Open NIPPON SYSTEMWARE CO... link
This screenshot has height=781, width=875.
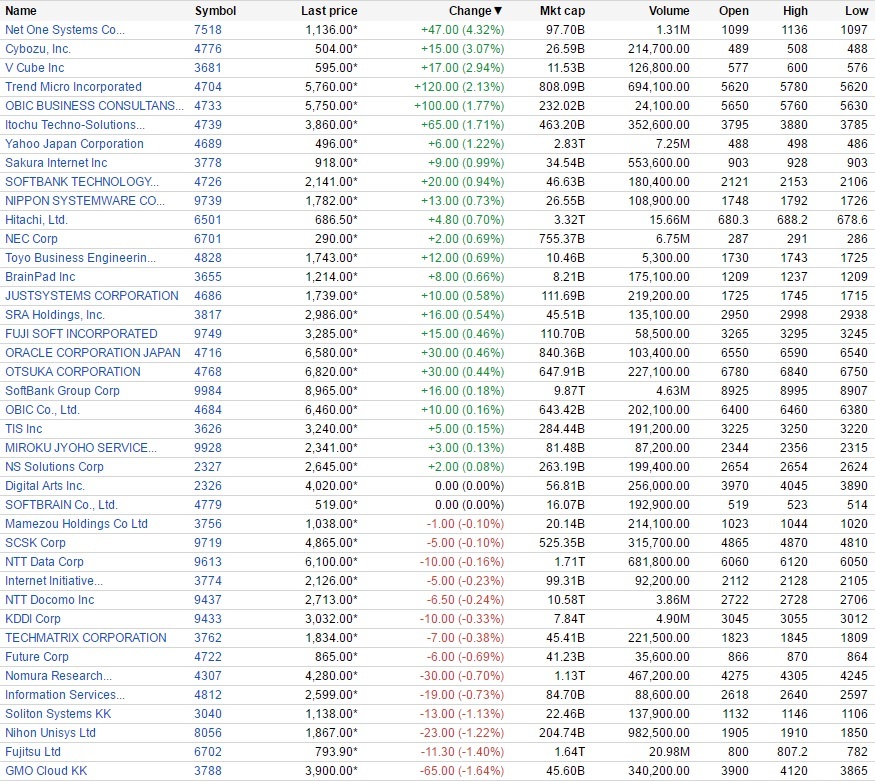pyautogui.click(x=85, y=200)
